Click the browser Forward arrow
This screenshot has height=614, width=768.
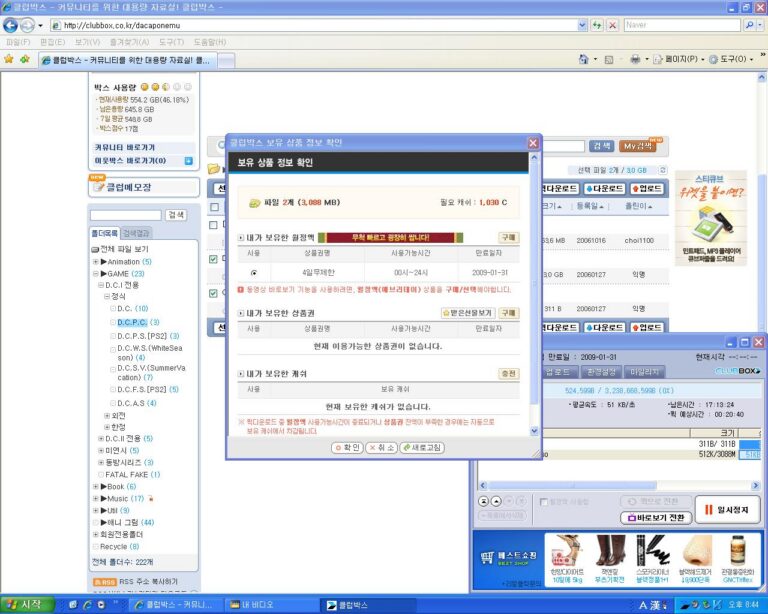pos(27,25)
